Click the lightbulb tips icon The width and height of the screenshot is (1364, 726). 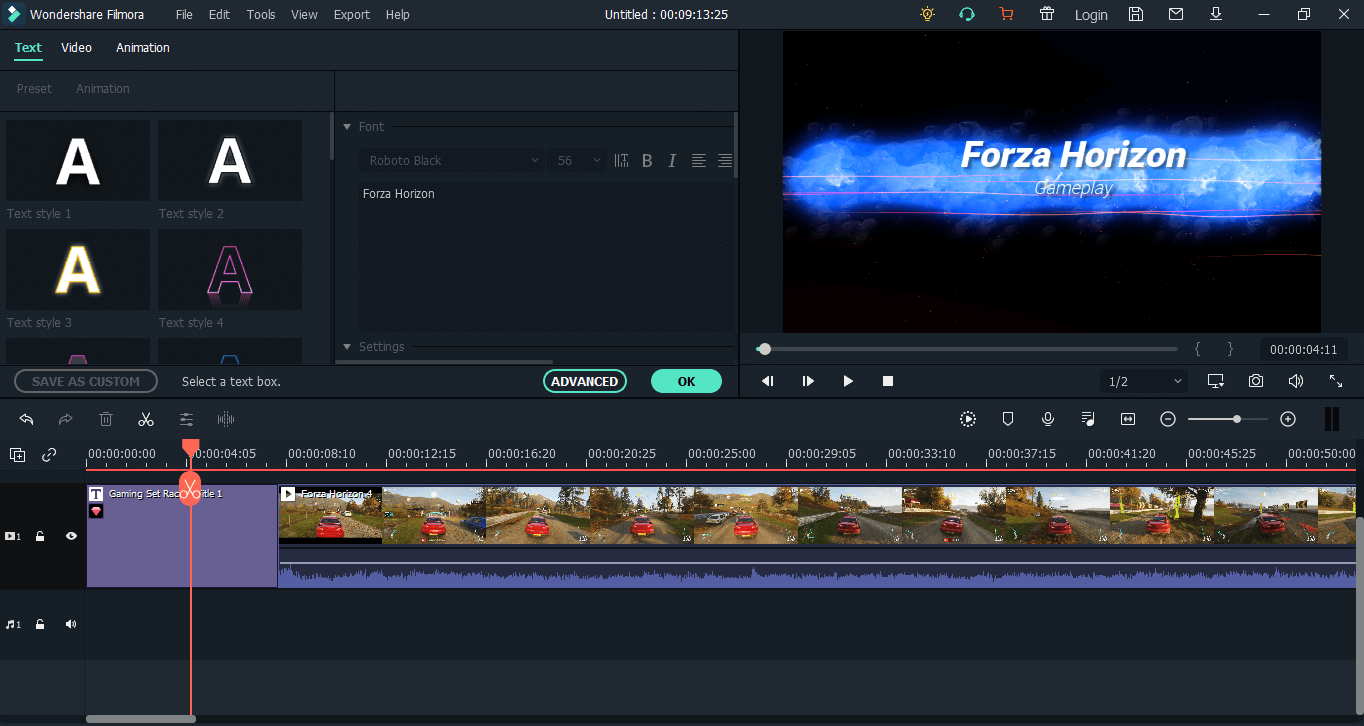tap(928, 14)
